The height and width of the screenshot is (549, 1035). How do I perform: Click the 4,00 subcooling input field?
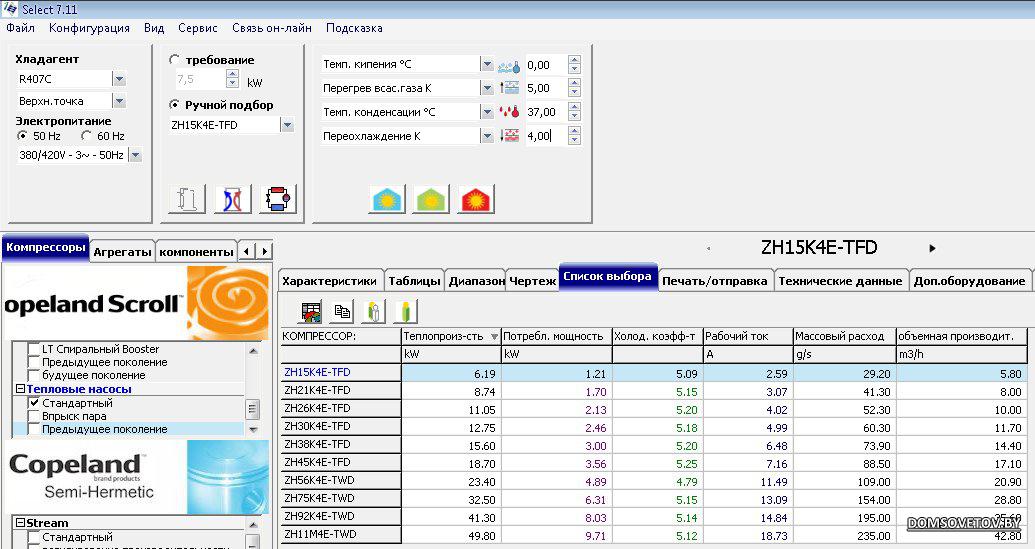coord(546,136)
